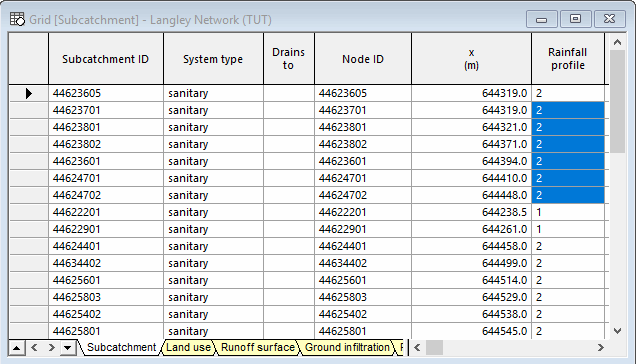This screenshot has width=636, height=364.
Task: Click x value 644371.0
Action: (471, 144)
